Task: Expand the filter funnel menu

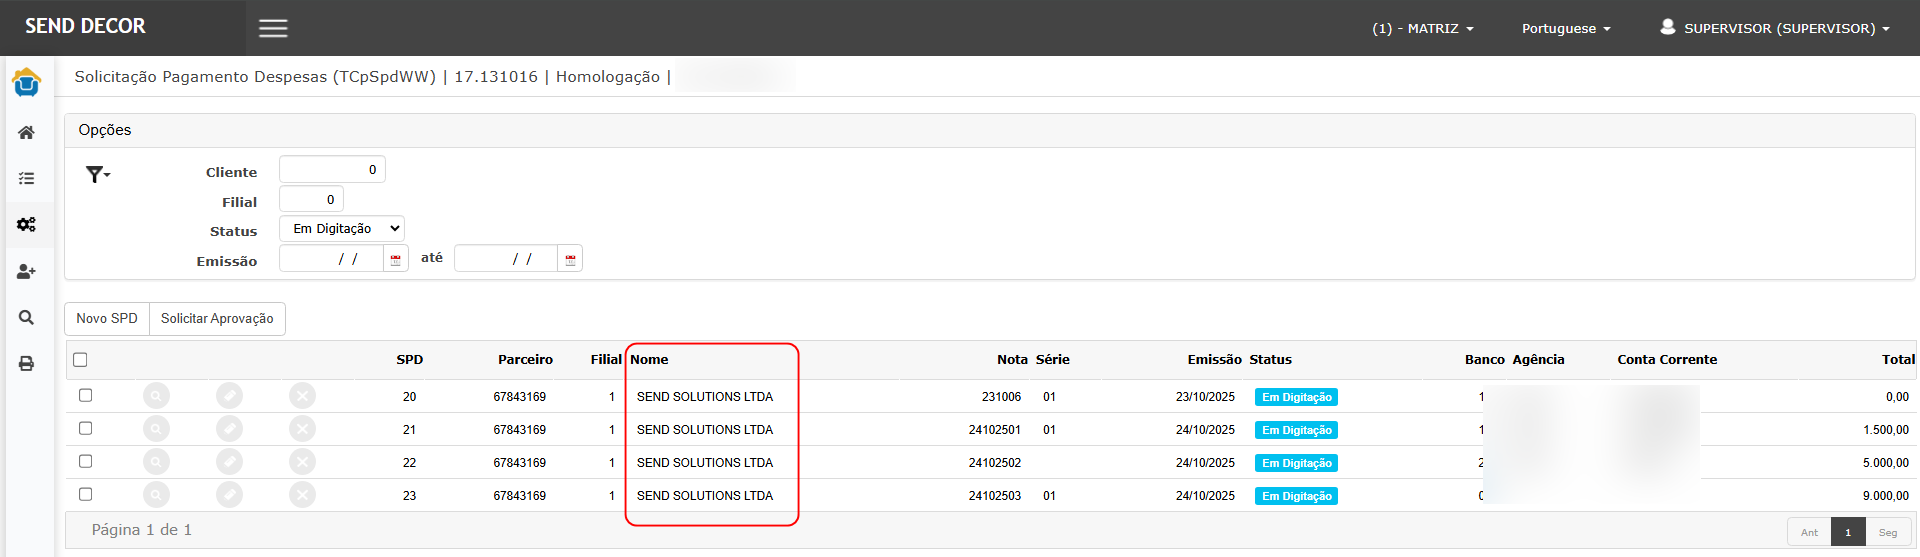Action: click(x=98, y=175)
